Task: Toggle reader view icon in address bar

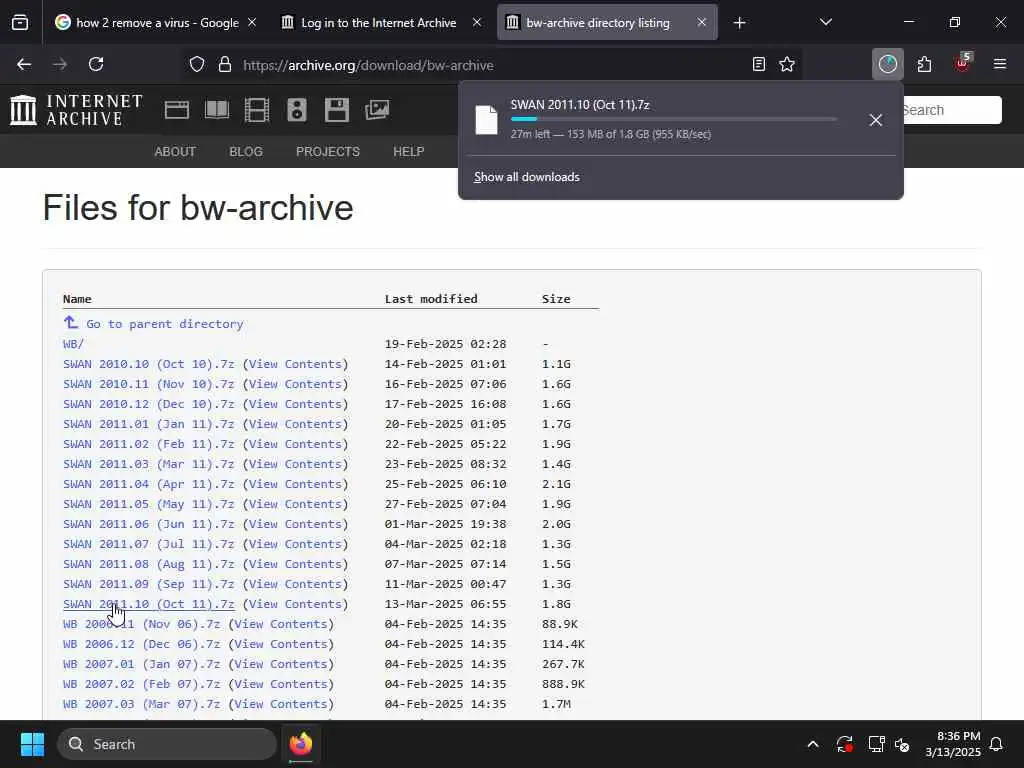Action: pyautogui.click(x=758, y=65)
